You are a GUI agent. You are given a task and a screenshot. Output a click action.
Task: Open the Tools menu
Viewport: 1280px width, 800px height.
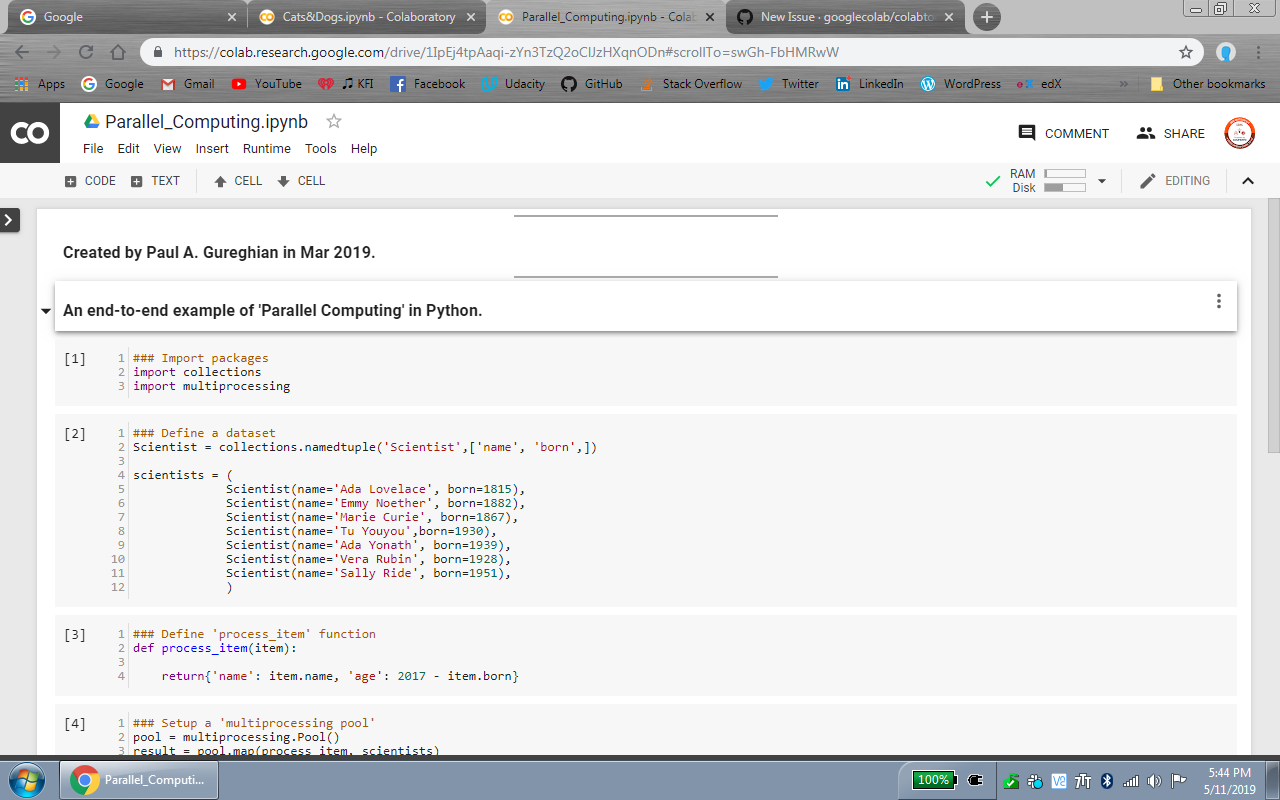(x=321, y=148)
